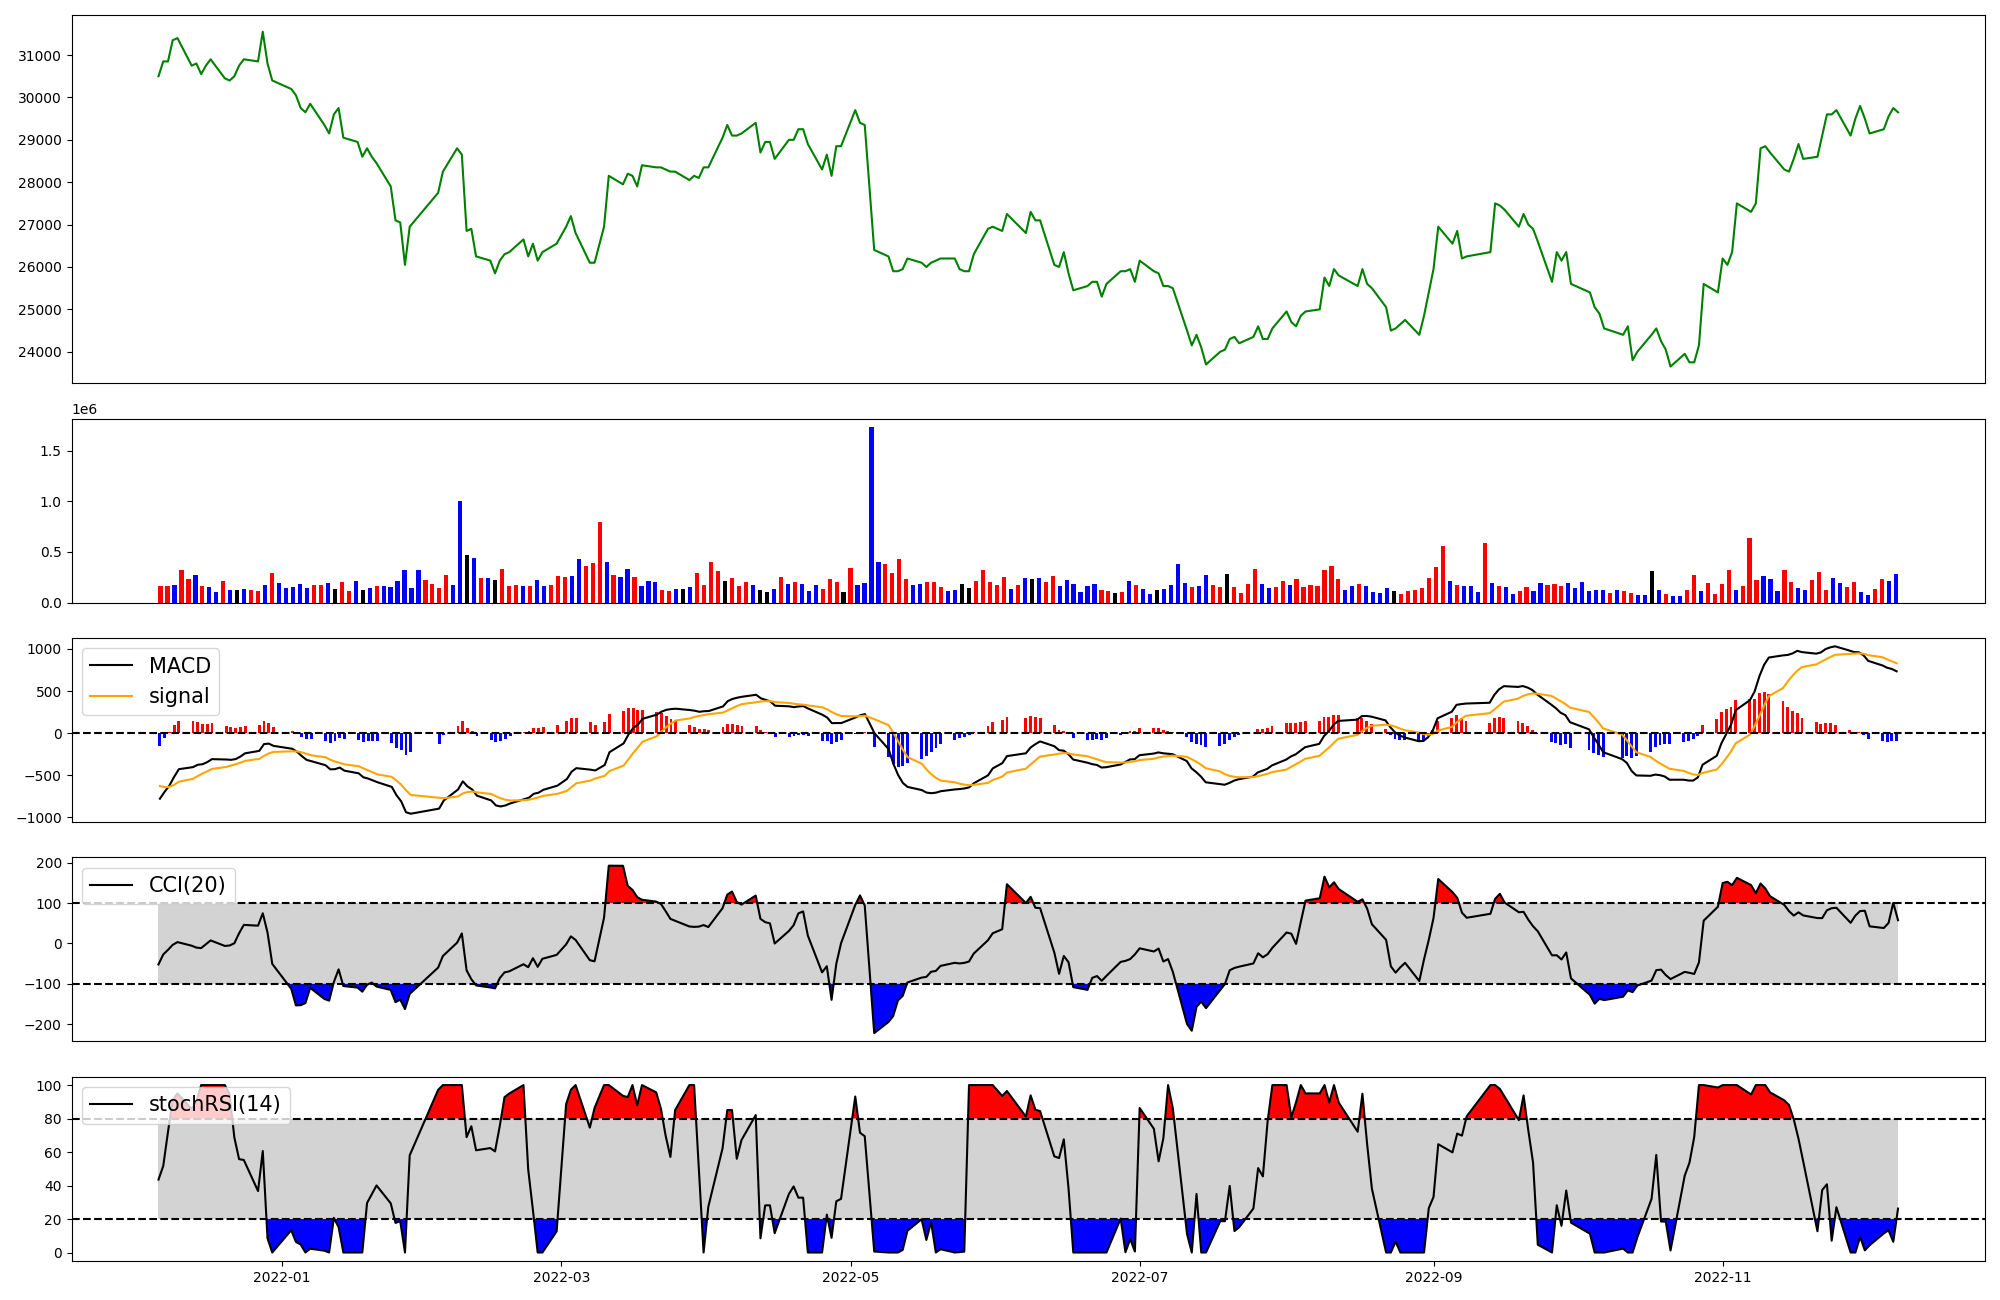Click the CCI(20) legend entry
The image size is (2000, 1300).
click(x=186, y=885)
